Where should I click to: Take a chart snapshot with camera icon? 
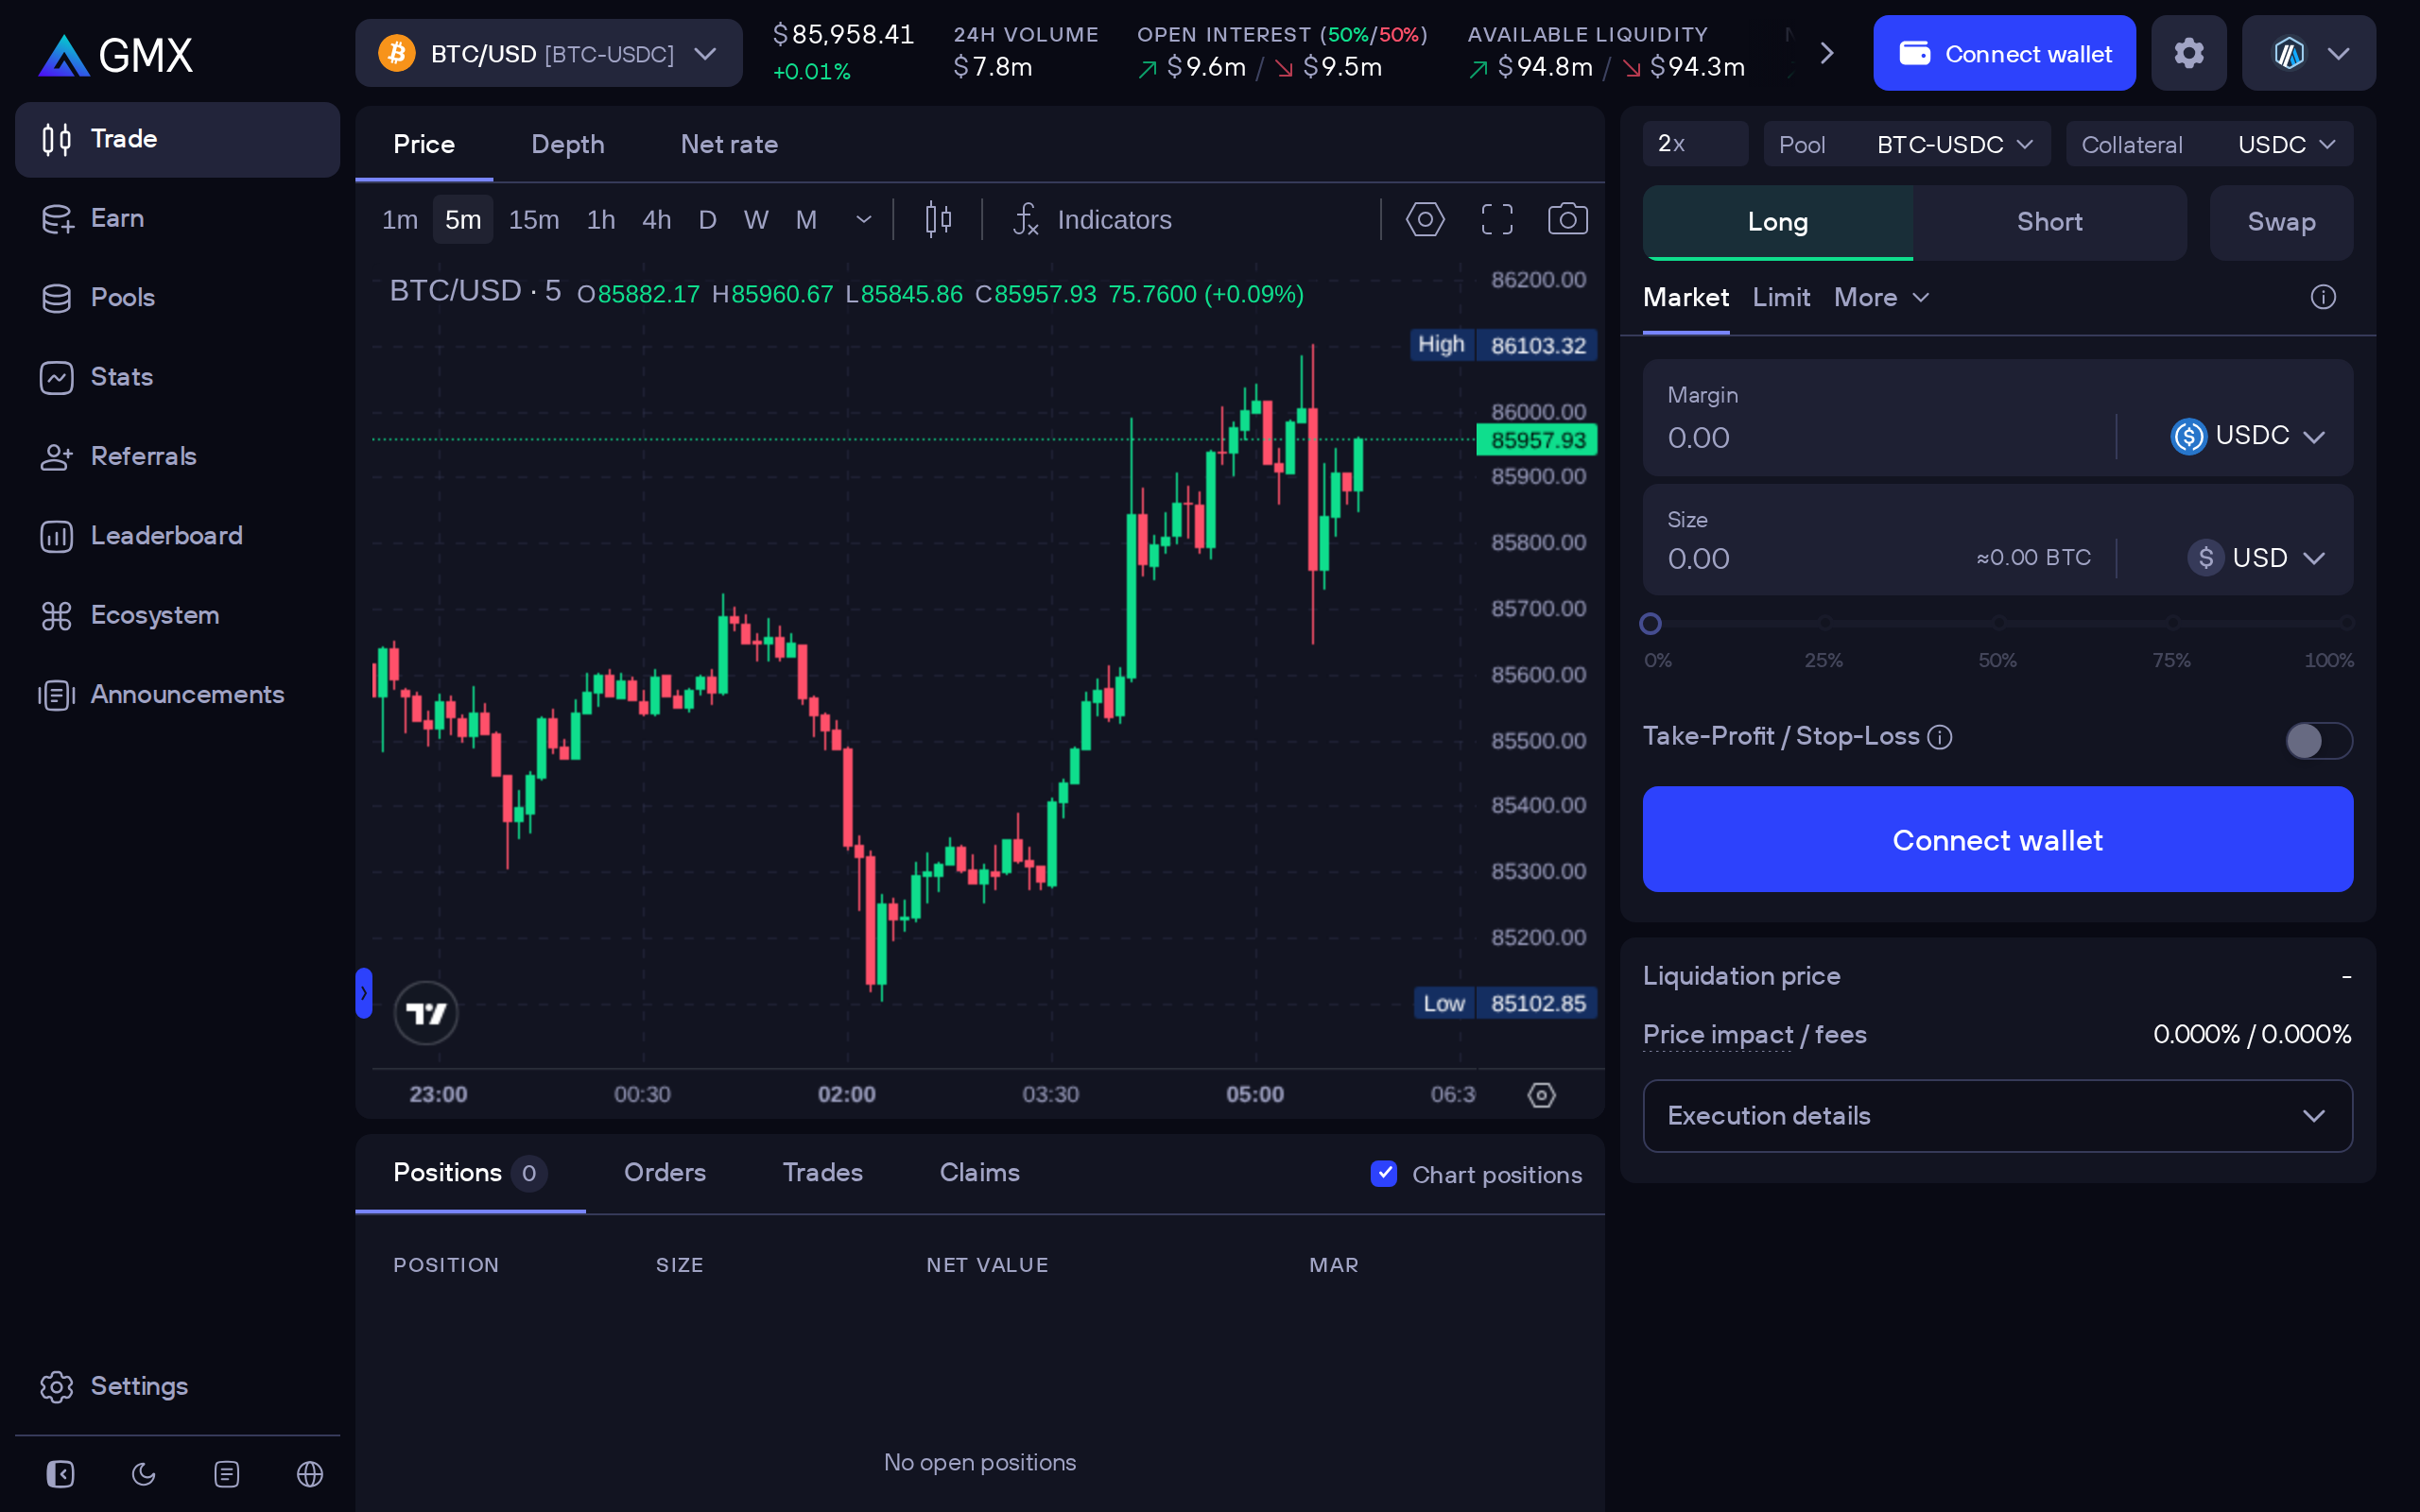coord(1567,219)
